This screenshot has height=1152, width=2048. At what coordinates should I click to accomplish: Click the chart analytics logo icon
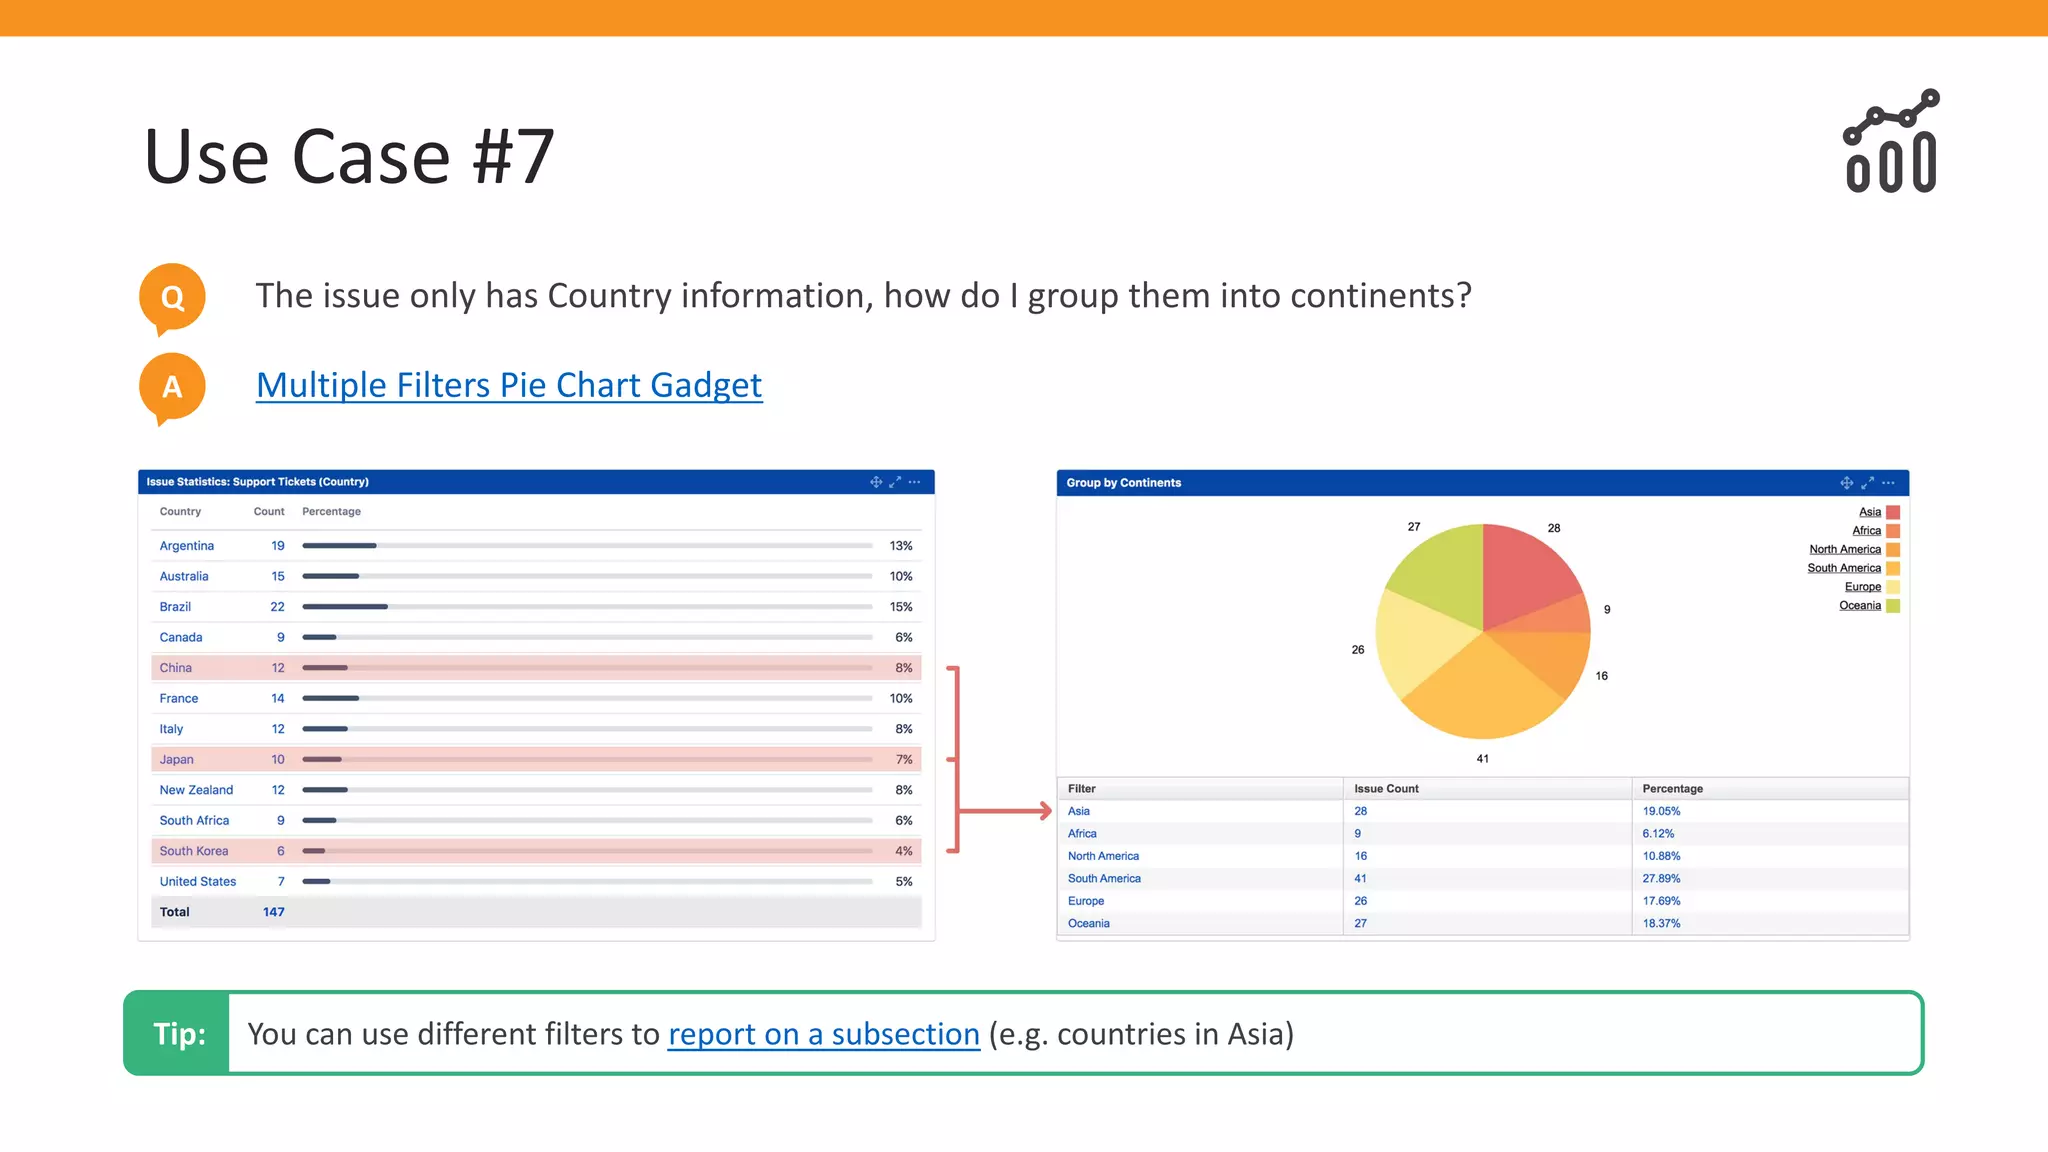click(x=1891, y=141)
